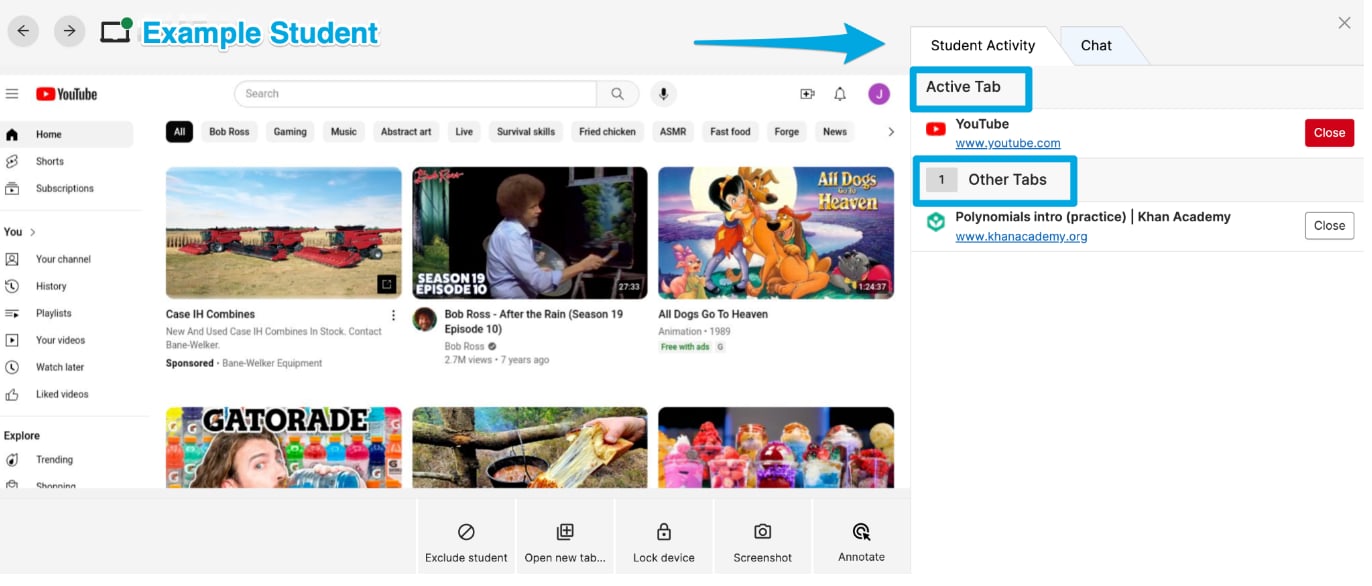The height and width of the screenshot is (586, 1372).
Task: Close the YouTube active tab
Action: pos(1329,133)
